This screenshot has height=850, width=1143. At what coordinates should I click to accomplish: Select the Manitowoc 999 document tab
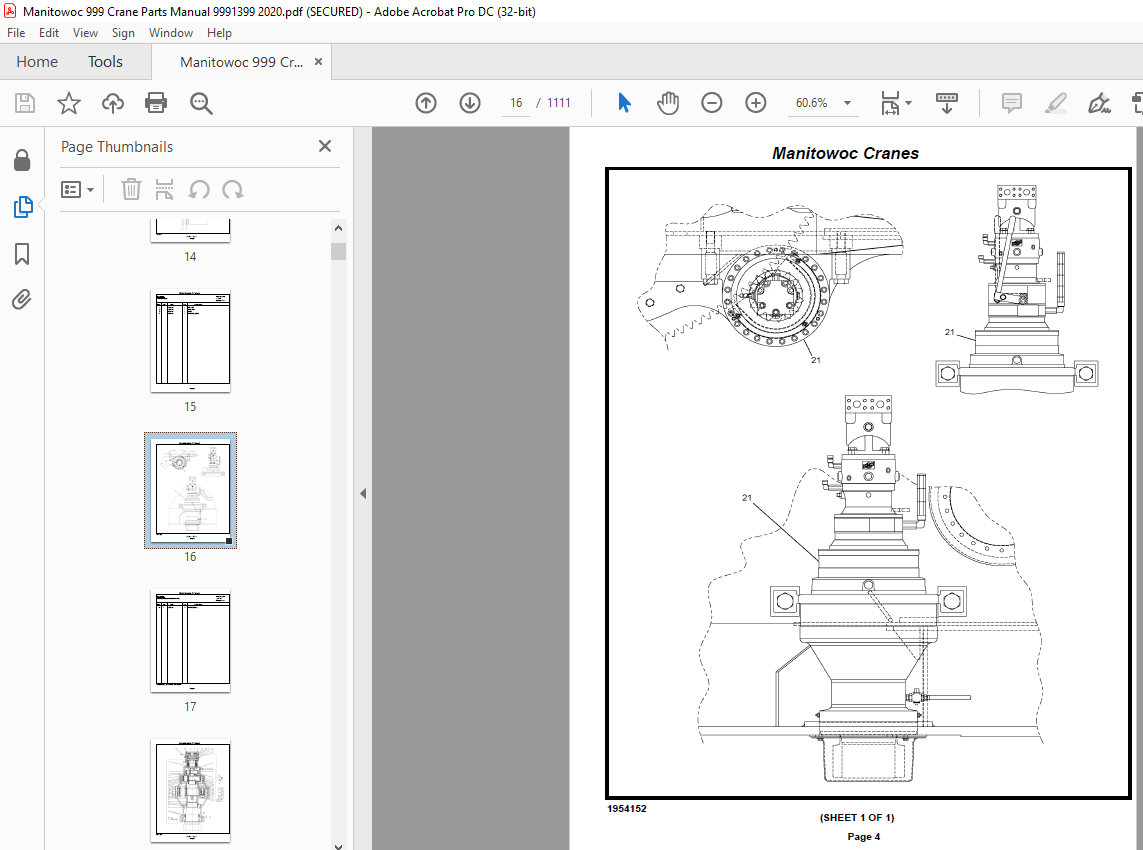[x=241, y=62]
